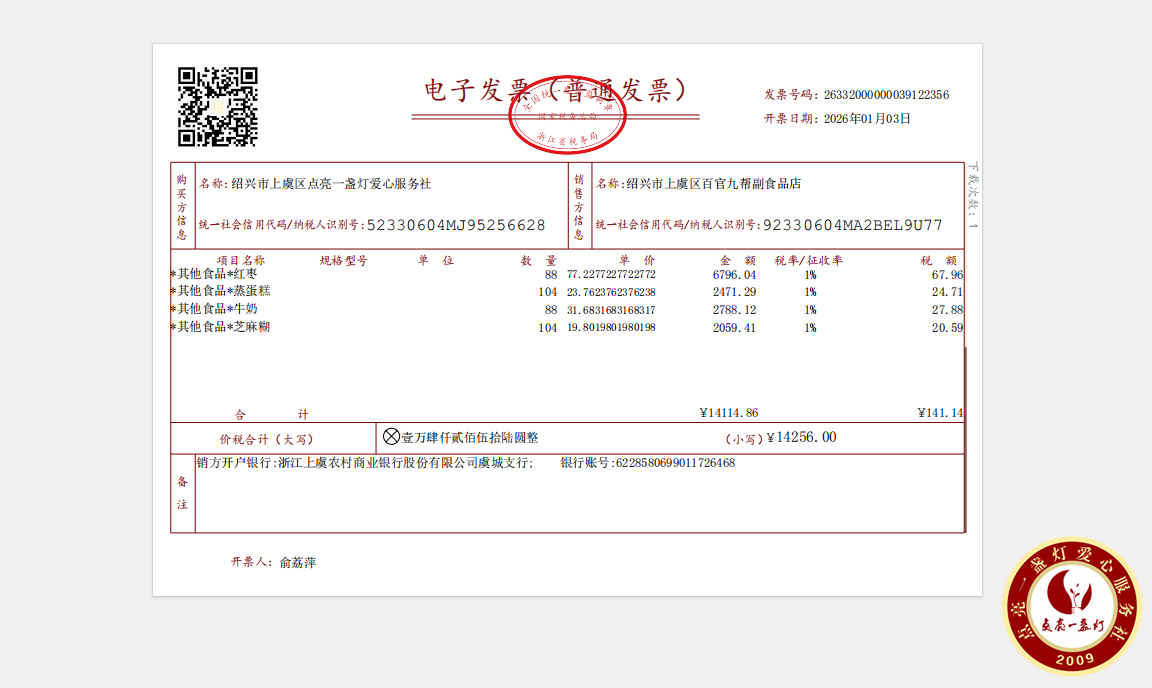Select seller name 绍兴市上虞区百官九帮副食品店

pos(713,184)
